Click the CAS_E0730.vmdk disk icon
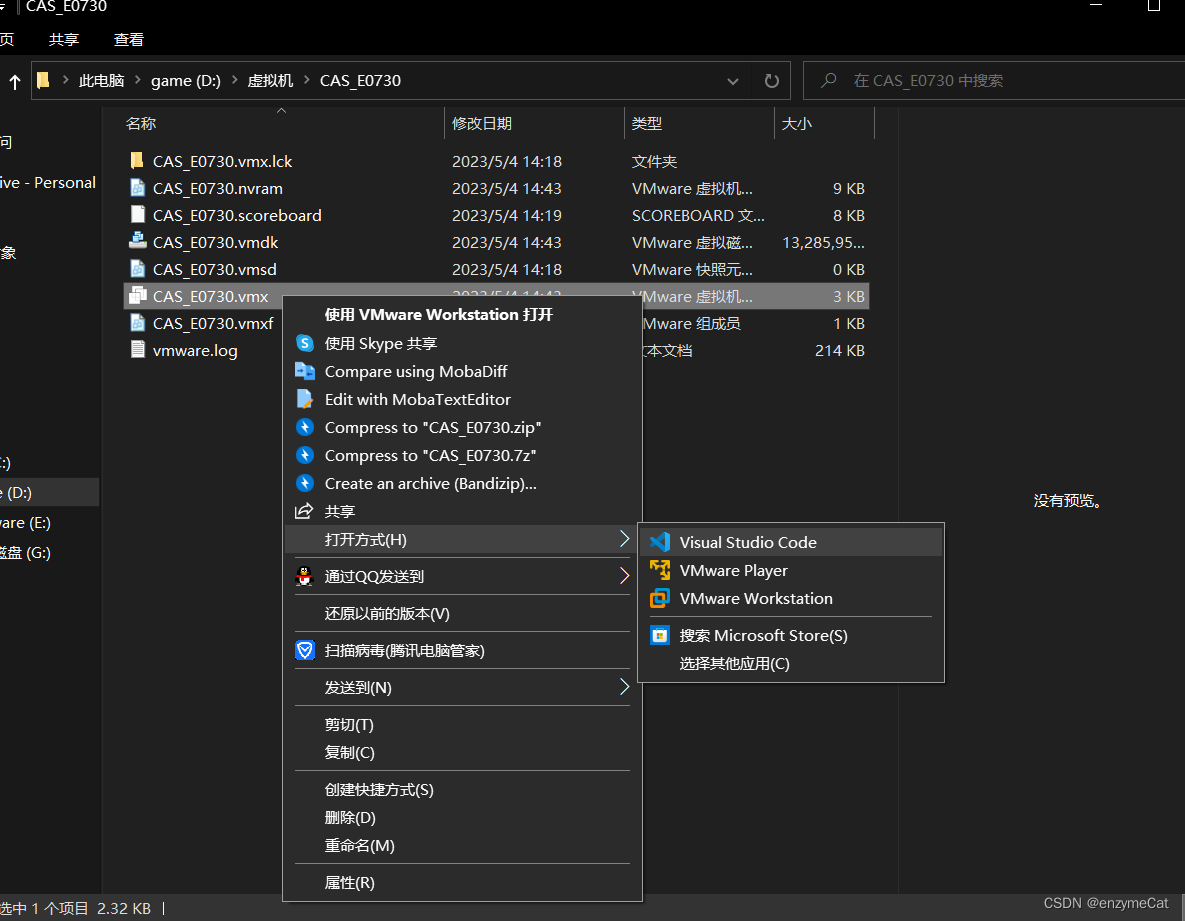1185x921 pixels. [138, 241]
